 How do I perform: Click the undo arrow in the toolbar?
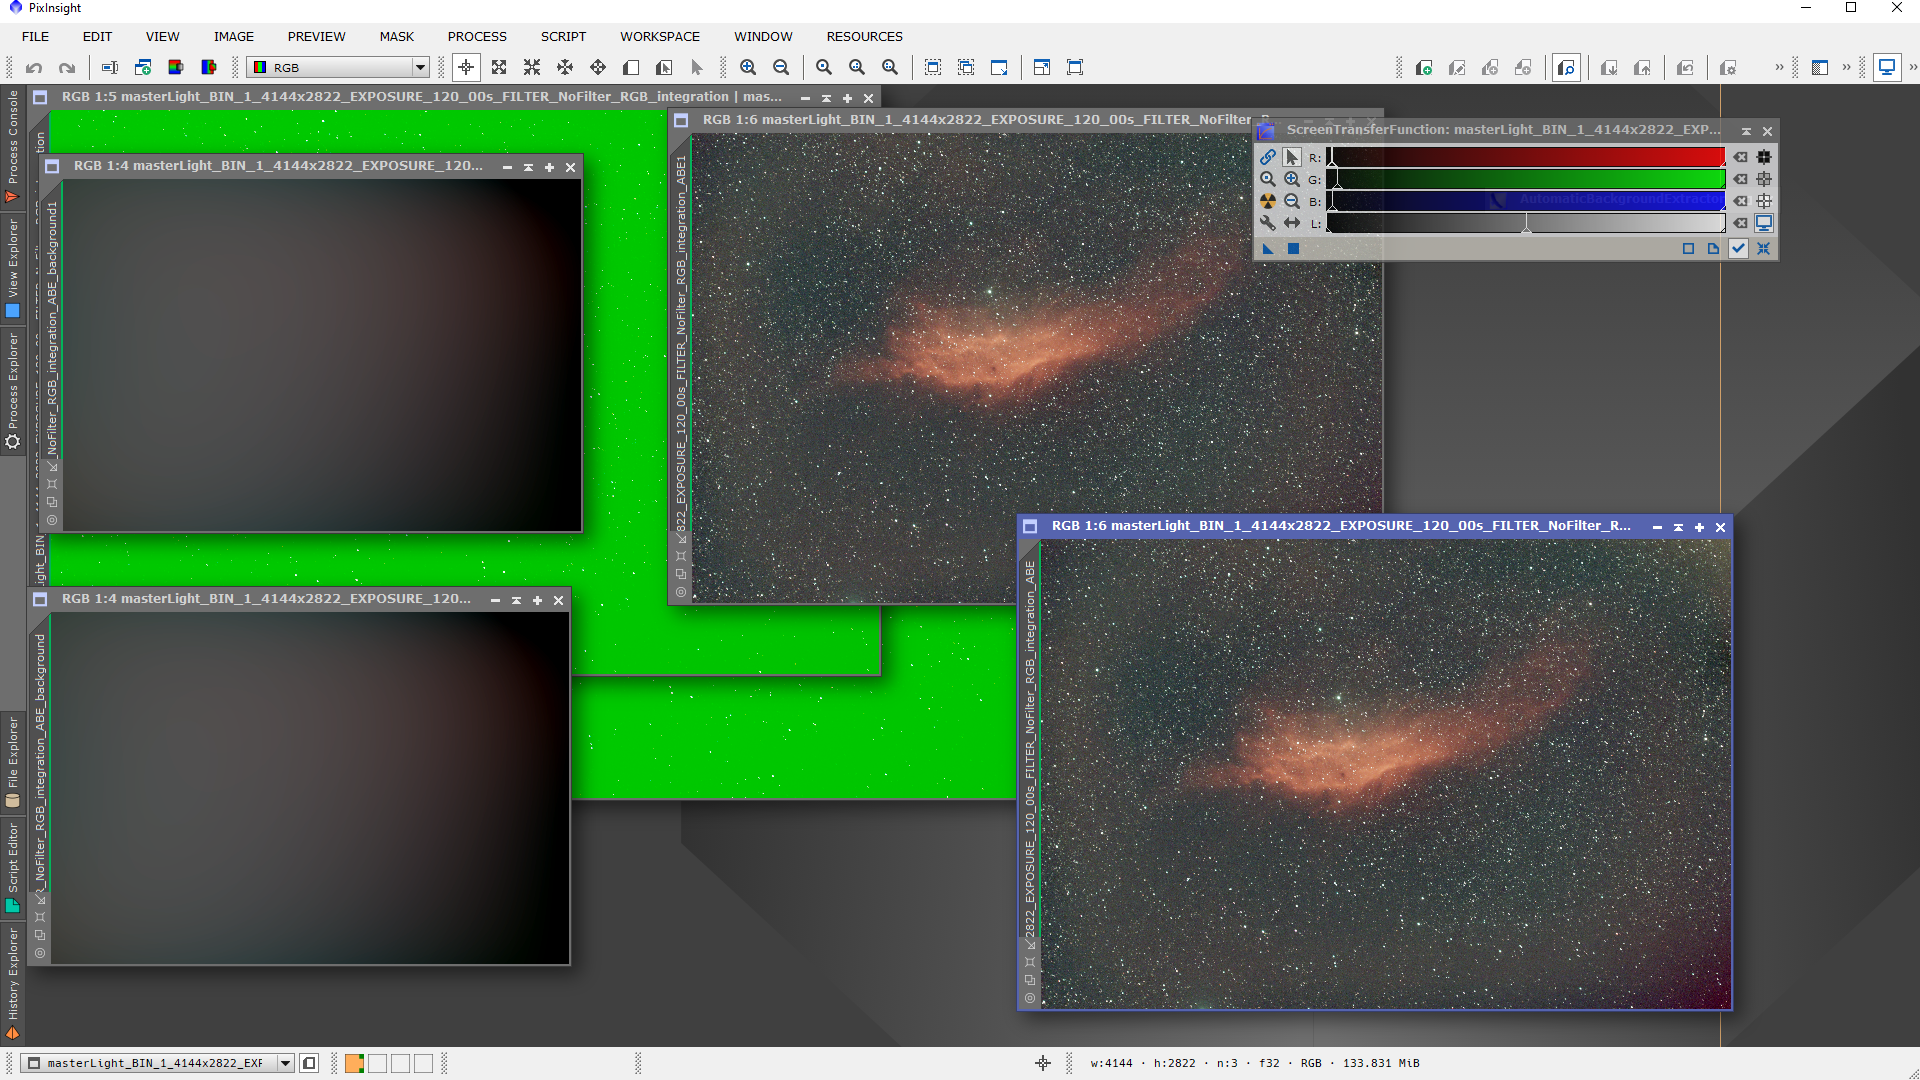34,67
